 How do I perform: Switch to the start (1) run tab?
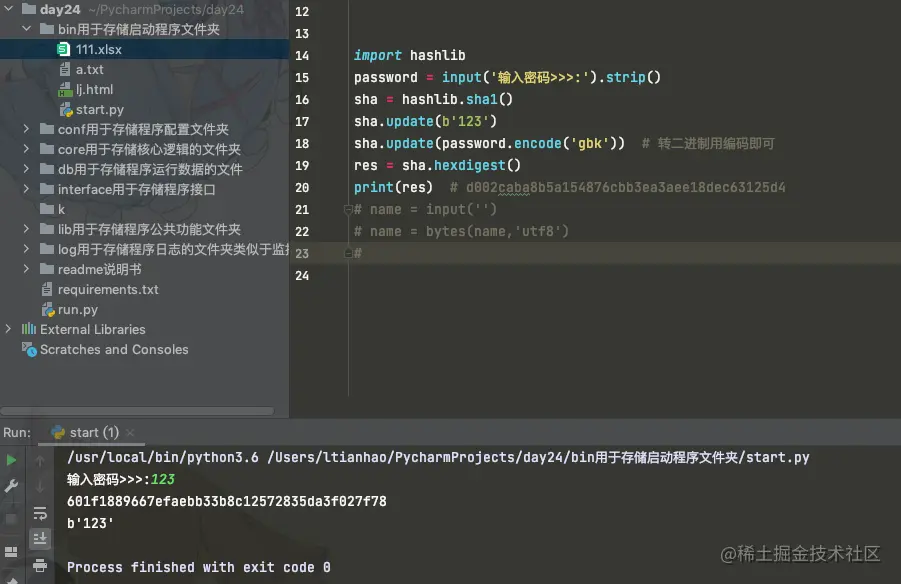[94, 432]
